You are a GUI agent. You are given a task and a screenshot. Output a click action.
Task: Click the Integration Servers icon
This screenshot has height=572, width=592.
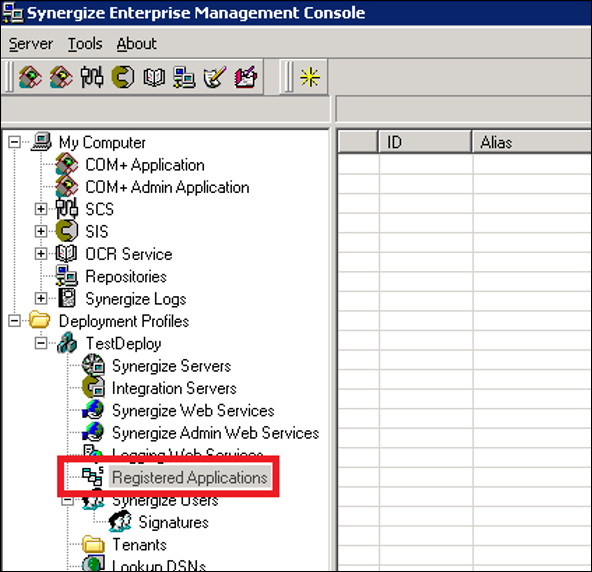point(93,387)
